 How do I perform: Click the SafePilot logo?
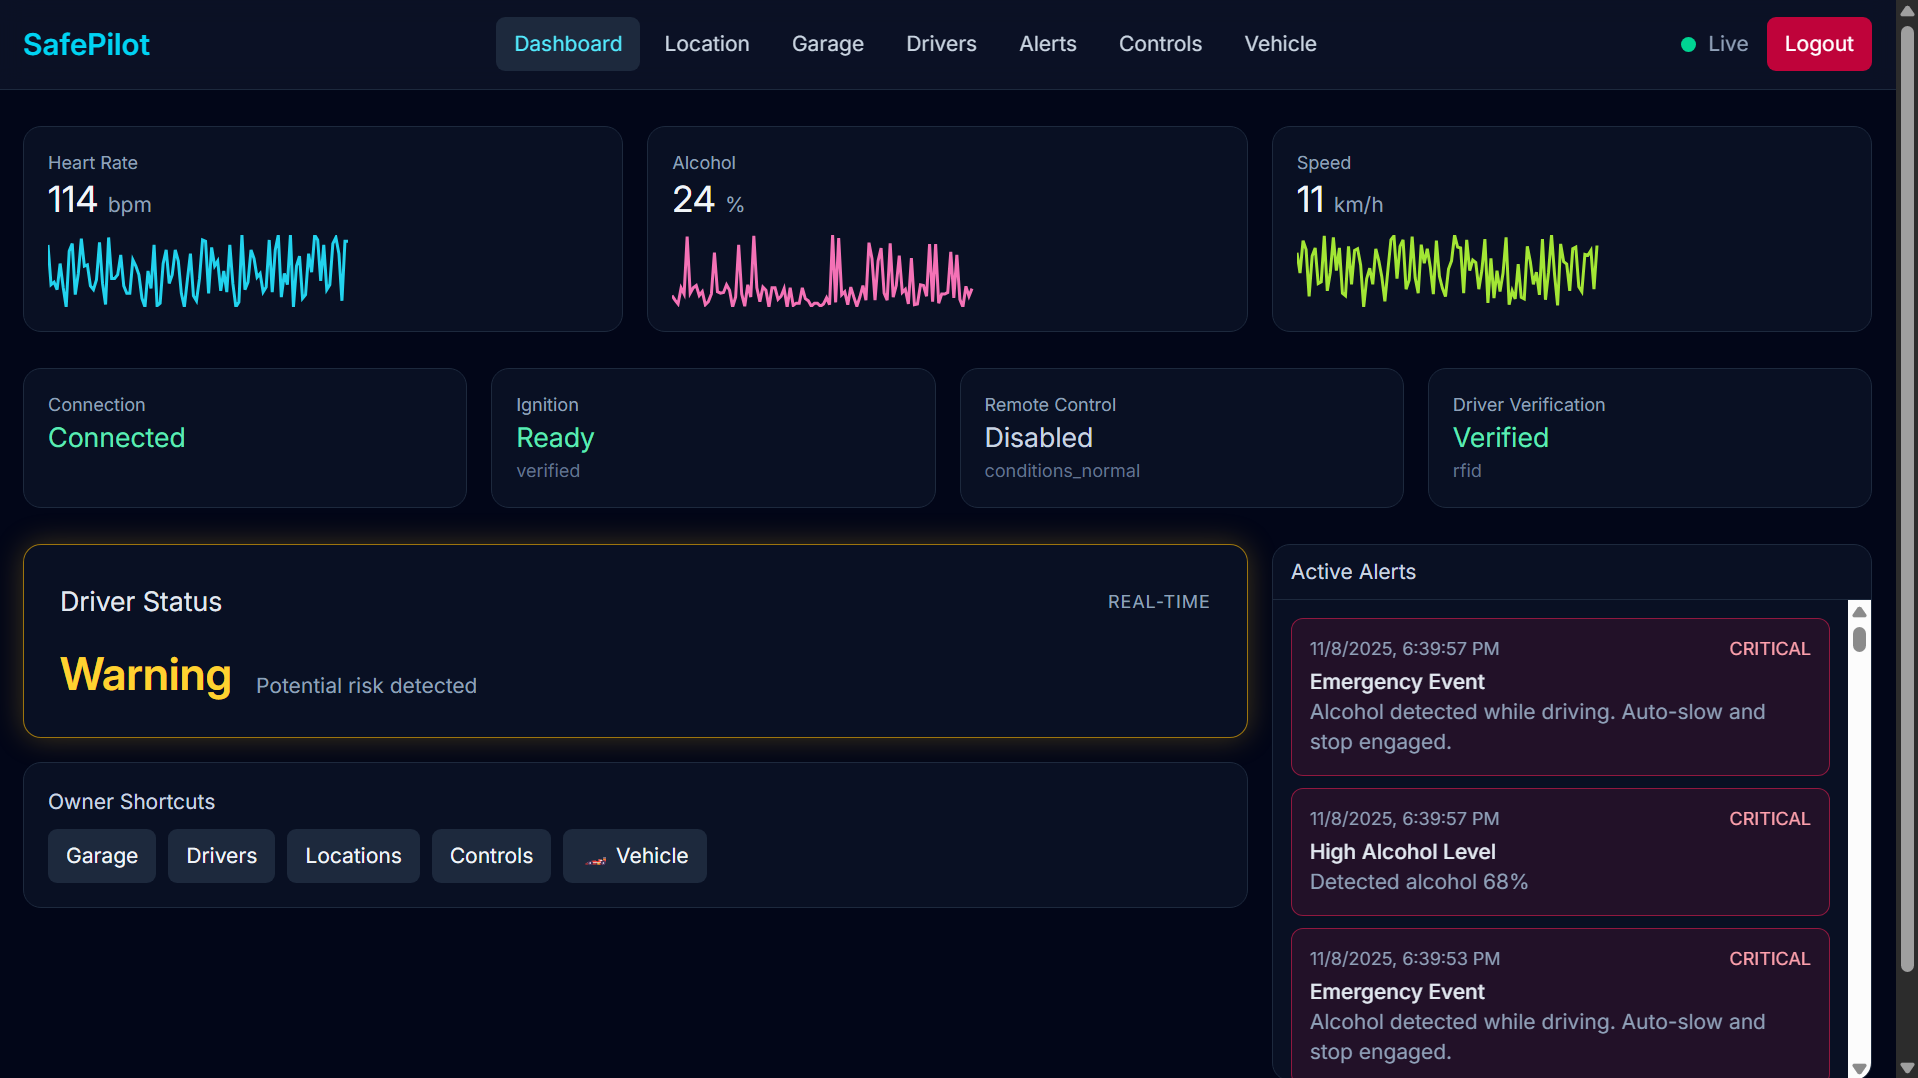coord(86,44)
